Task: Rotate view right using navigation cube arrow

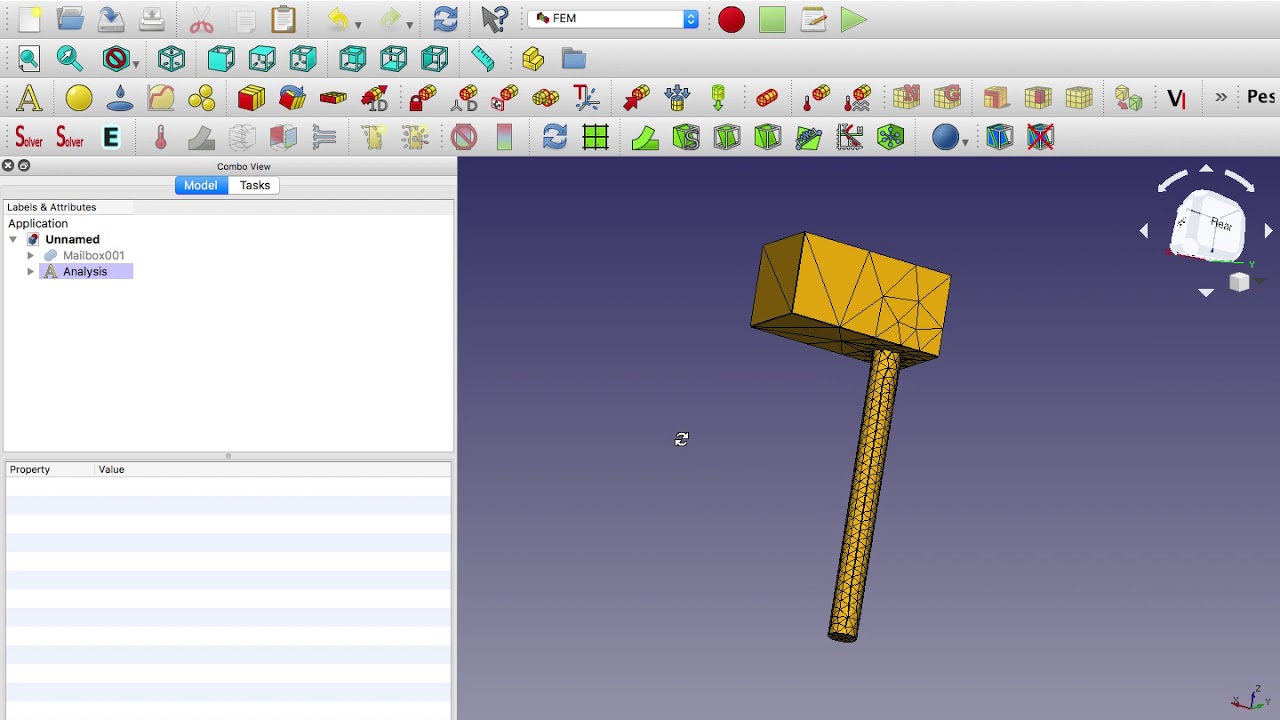Action: [x=1268, y=231]
